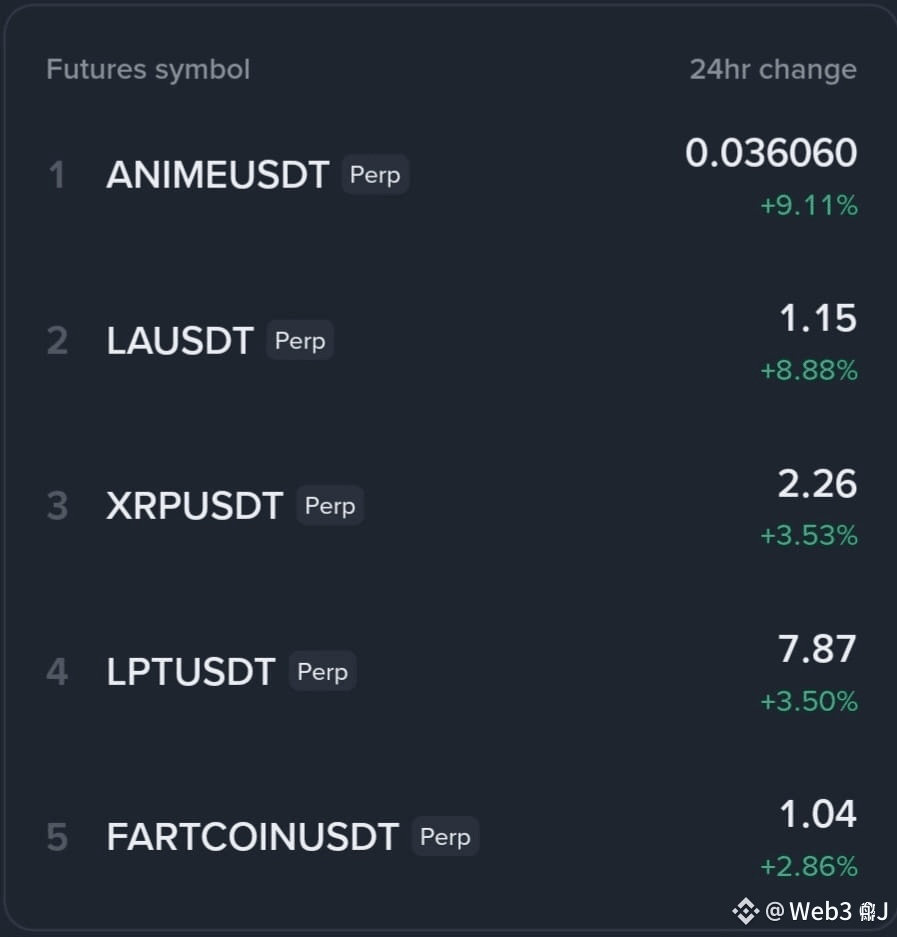Click the Perp label beside FARTCOINUSDT

click(446, 836)
